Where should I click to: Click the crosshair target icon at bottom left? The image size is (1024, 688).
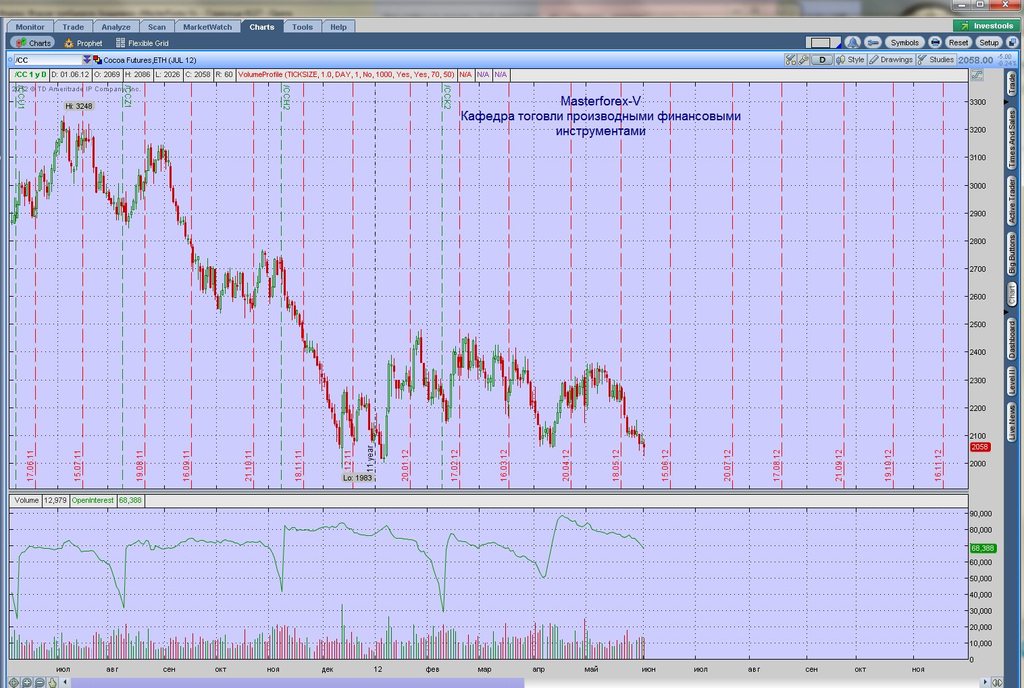(x=14, y=682)
